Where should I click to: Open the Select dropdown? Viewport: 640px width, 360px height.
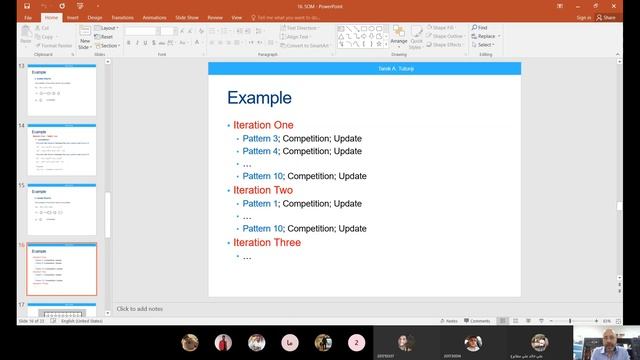[x=484, y=45]
